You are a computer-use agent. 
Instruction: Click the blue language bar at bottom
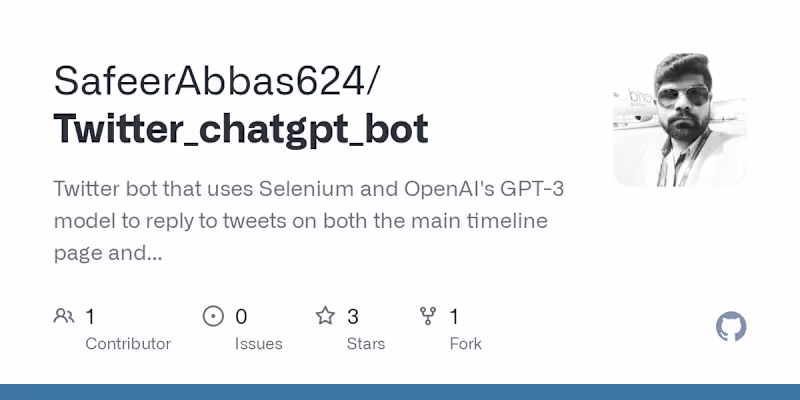click(x=400, y=391)
